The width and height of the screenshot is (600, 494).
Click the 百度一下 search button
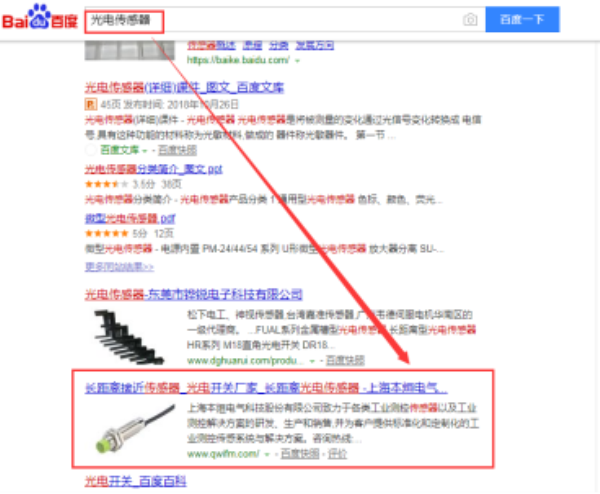click(522, 19)
